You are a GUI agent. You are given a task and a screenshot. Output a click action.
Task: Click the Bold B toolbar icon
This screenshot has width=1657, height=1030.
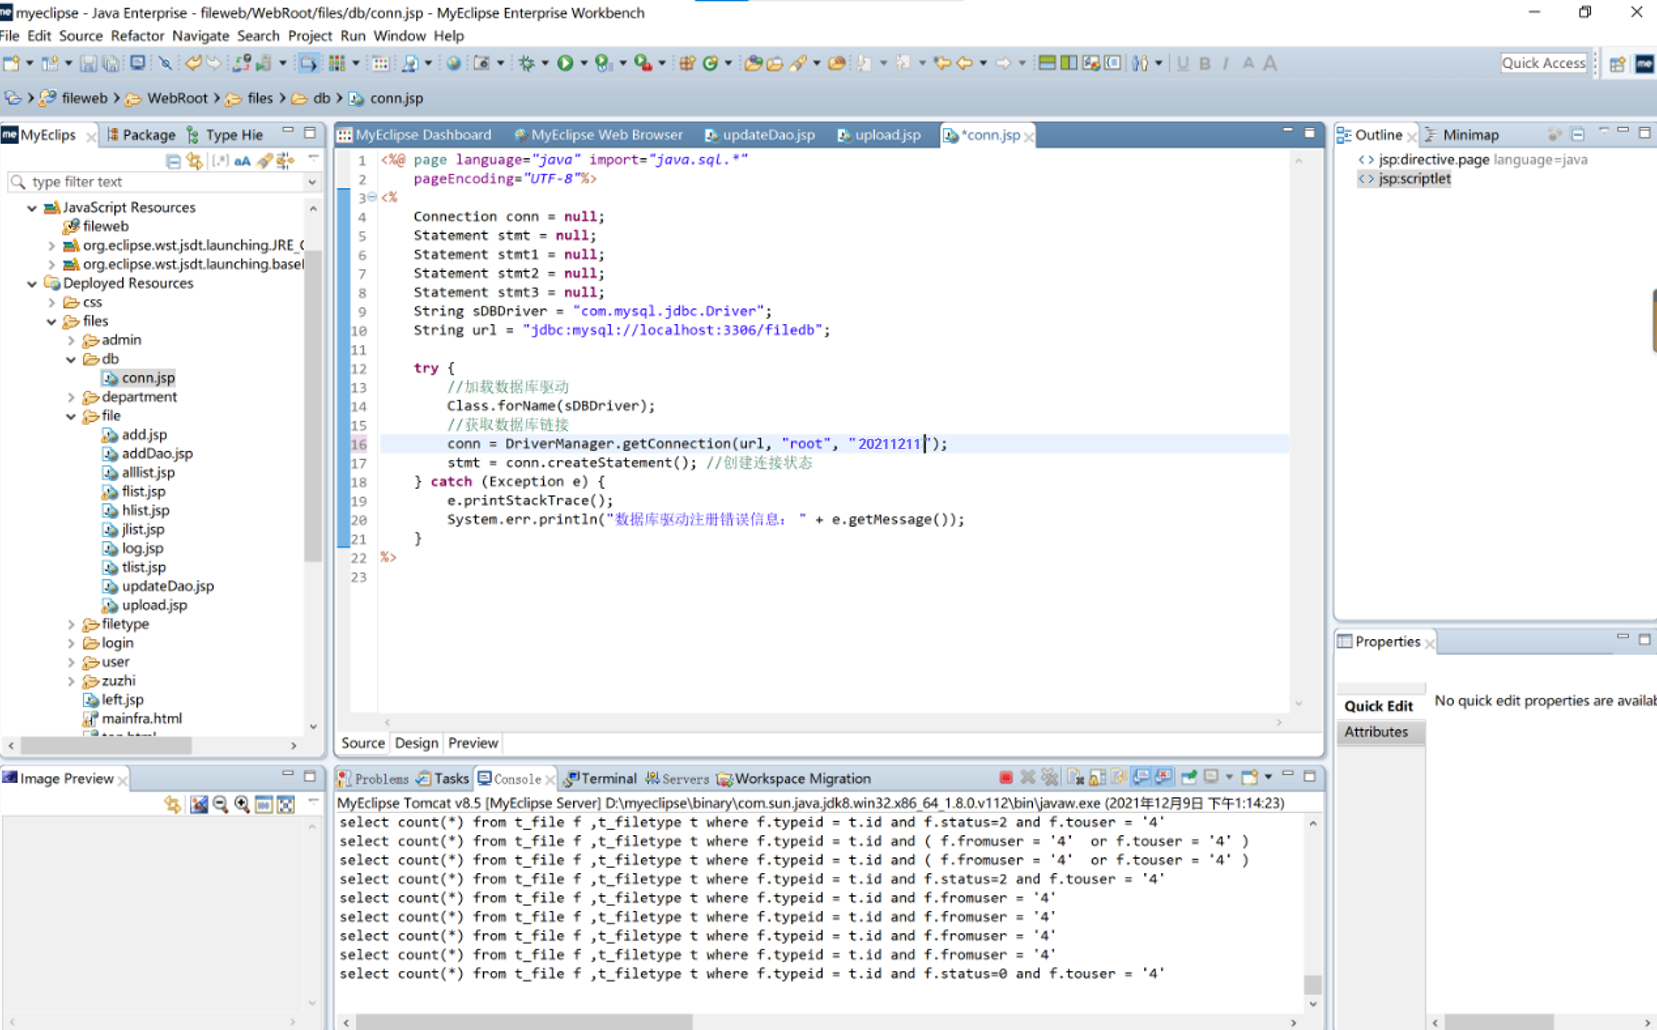[x=1205, y=63]
